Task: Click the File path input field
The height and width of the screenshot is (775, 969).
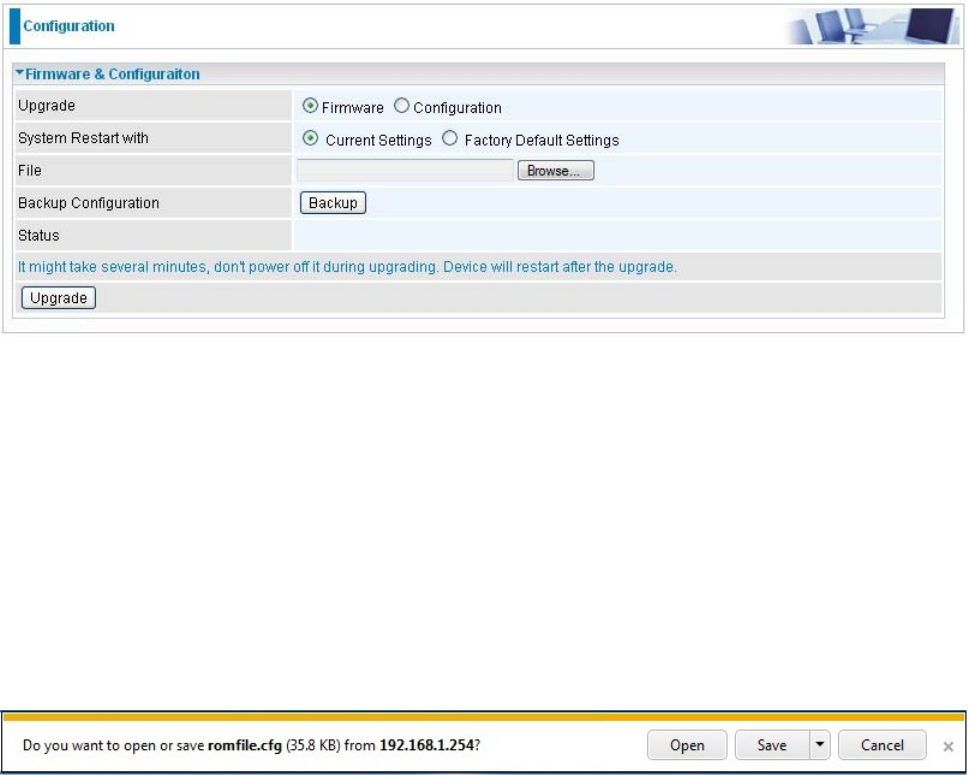Action: (x=405, y=171)
